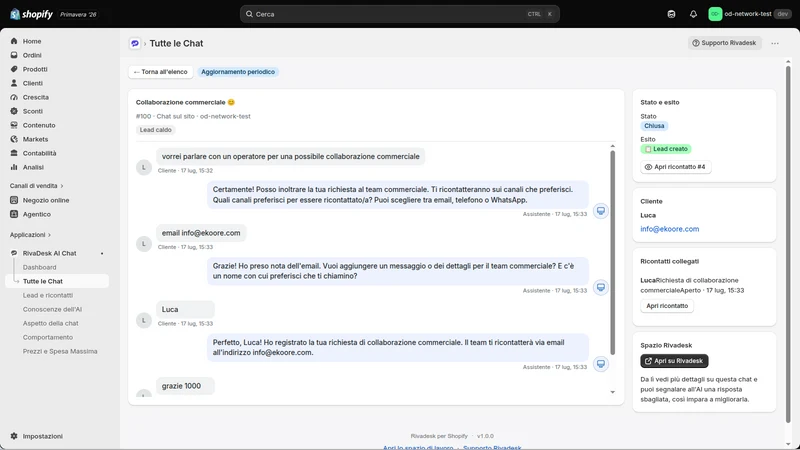
Task: Open Clienti section
Action: pyautogui.click(x=33, y=83)
